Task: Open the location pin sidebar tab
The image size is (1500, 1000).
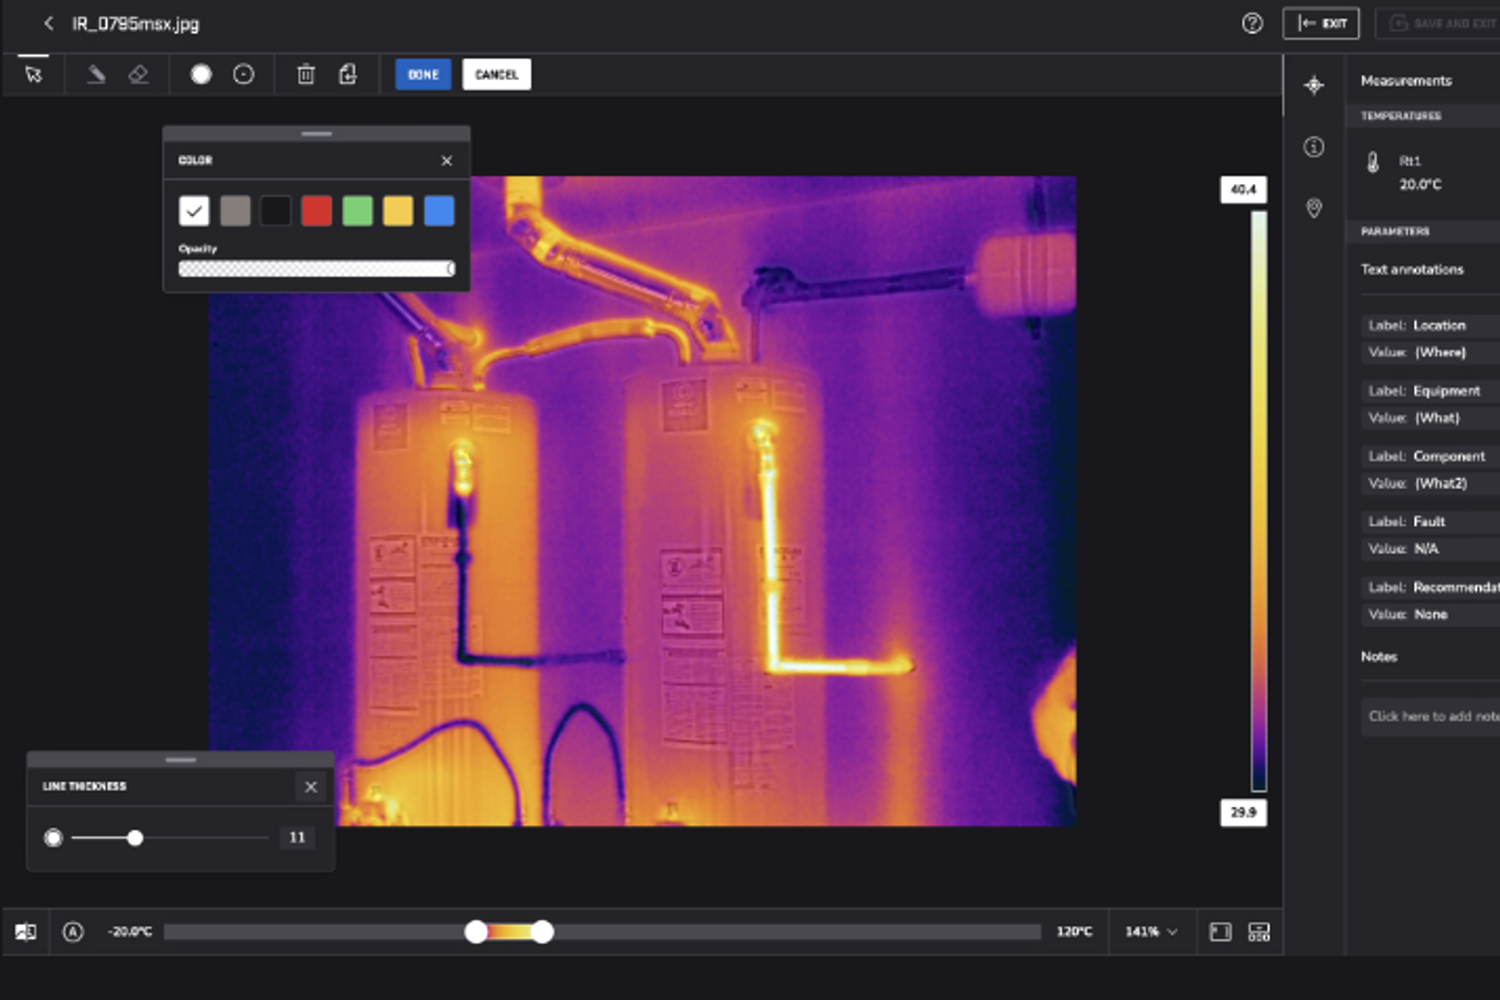Action: coord(1314,208)
